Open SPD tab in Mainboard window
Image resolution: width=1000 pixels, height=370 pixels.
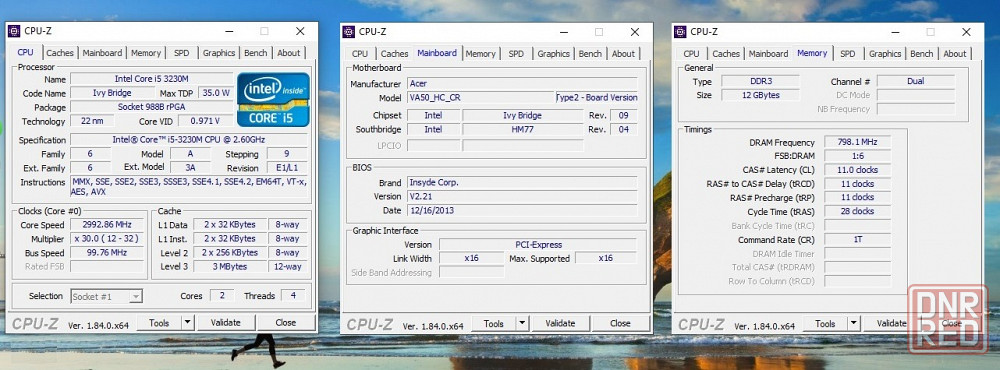pos(516,54)
